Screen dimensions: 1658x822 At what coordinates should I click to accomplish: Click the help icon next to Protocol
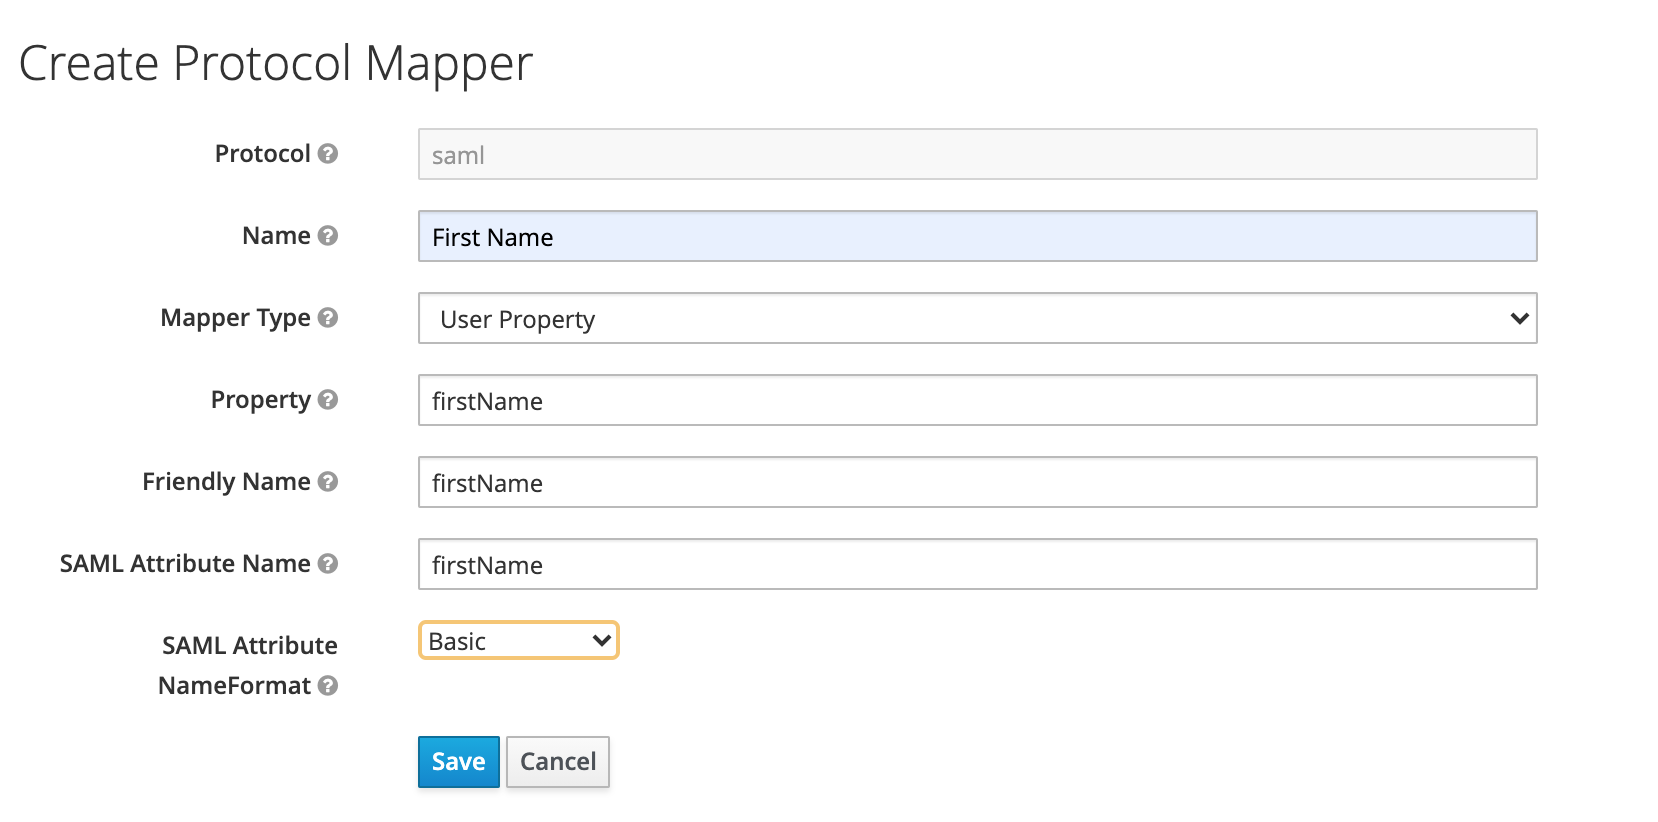(328, 154)
